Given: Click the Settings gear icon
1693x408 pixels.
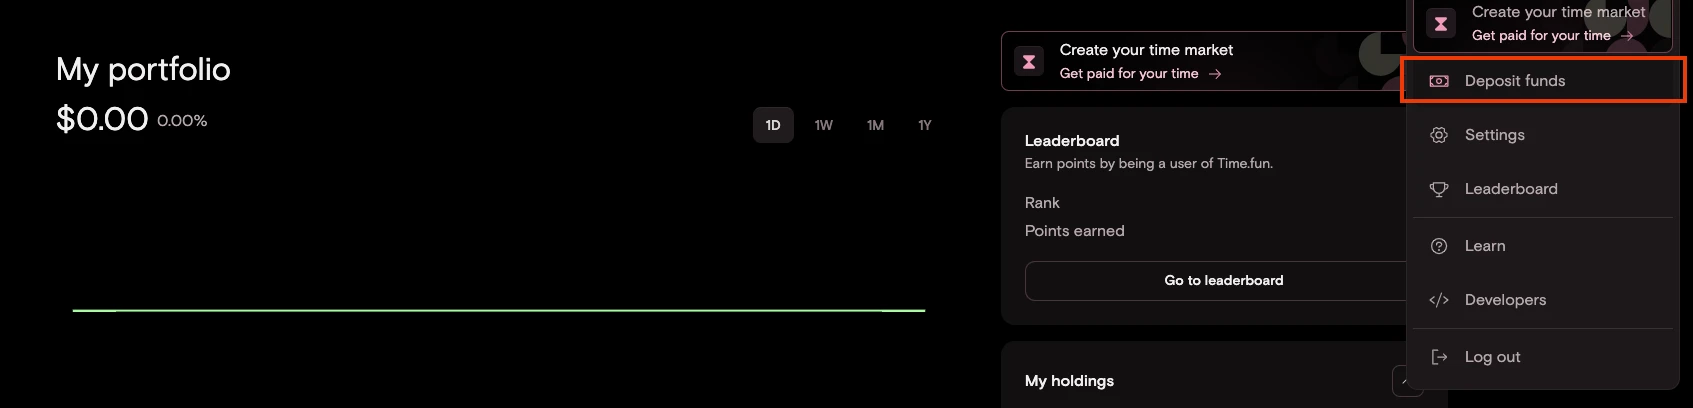Looking at the screenshot, I should coord(1439,135).
